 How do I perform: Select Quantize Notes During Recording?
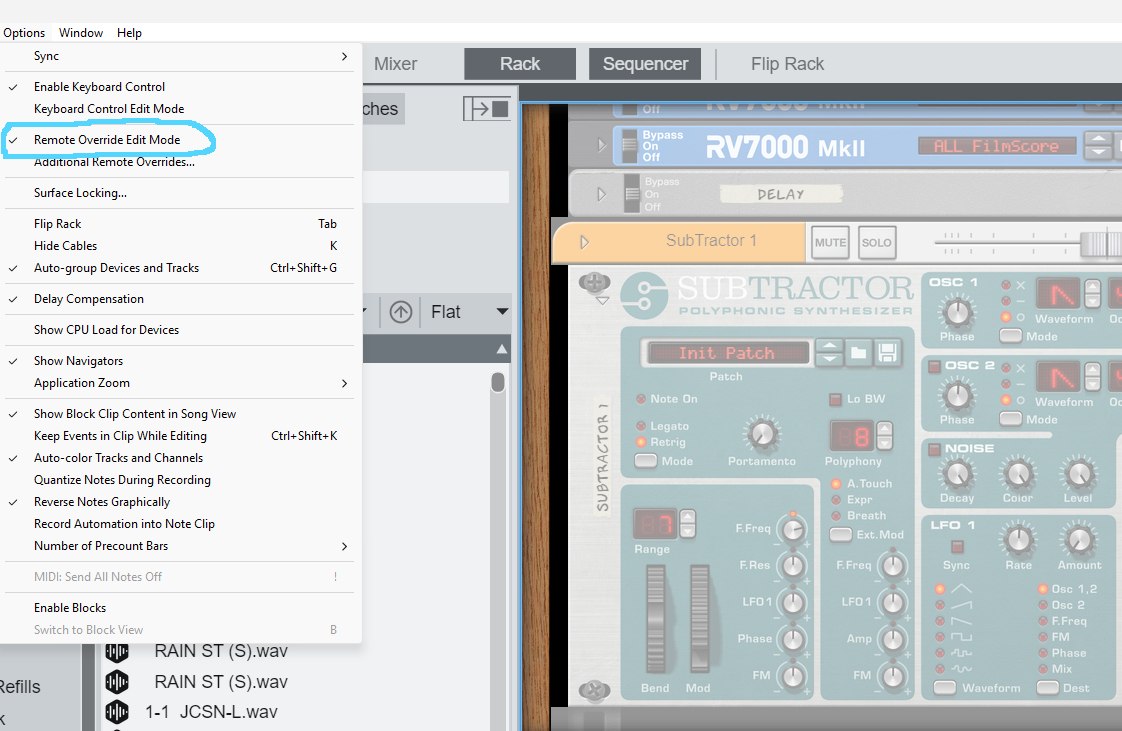pos(179,480)
